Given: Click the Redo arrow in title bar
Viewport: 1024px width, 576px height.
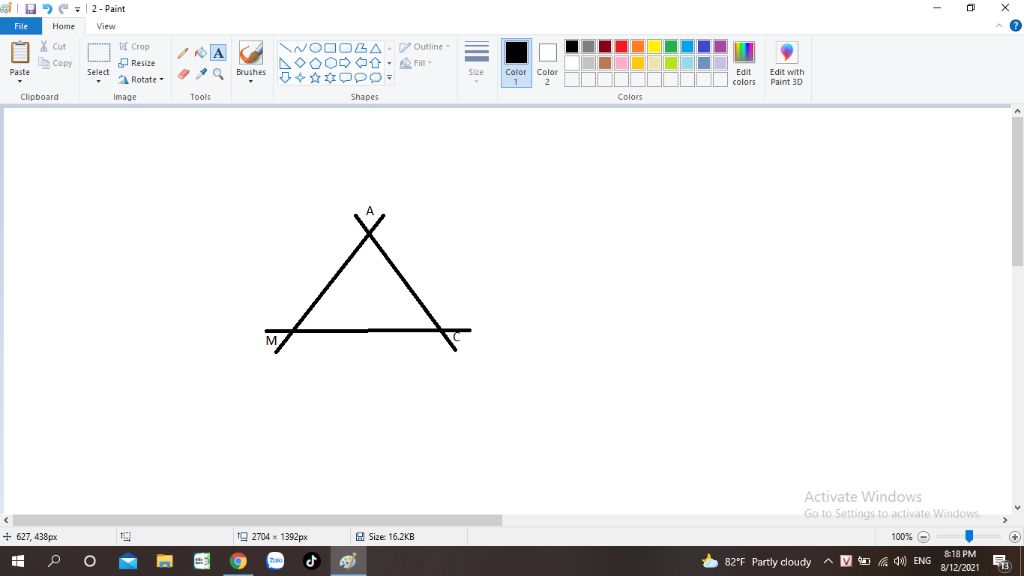Looking at the screenshot, I should (x=63, y=8).
